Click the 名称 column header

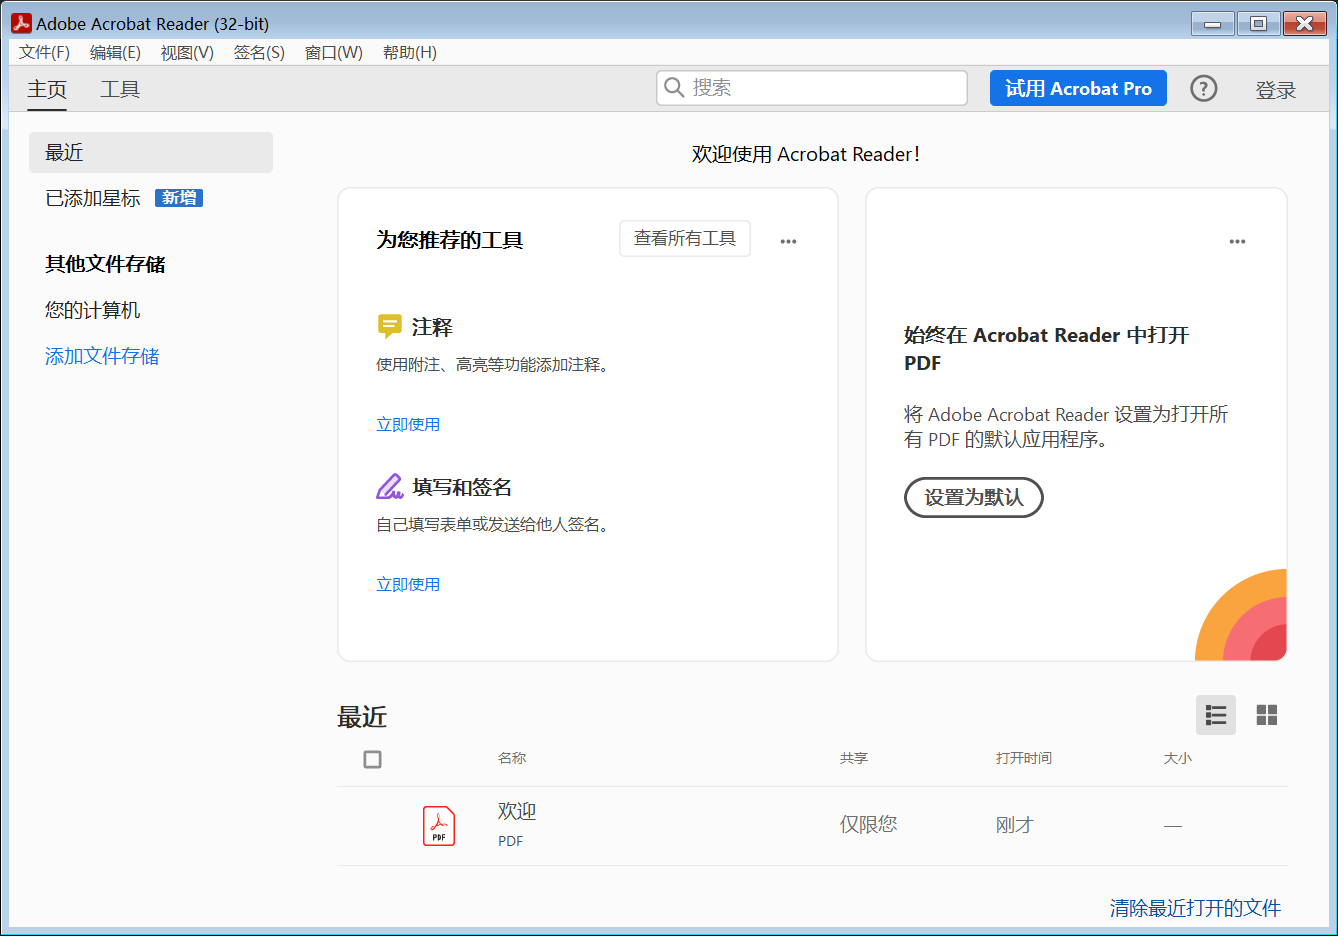512,758
